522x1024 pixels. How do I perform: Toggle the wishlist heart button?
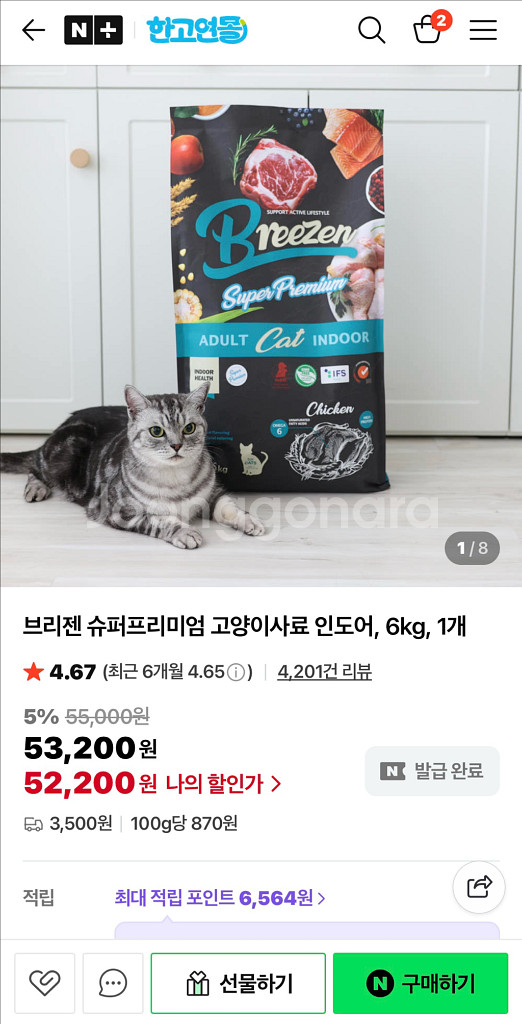pos(45,983)
